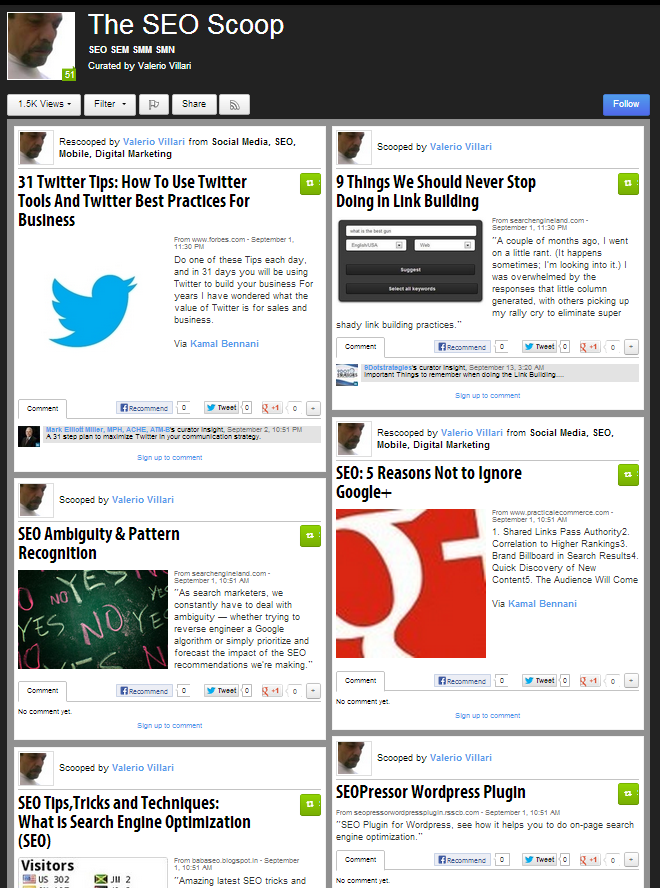Expand more share options on SEO Ambiguity post

coord(313,691)
